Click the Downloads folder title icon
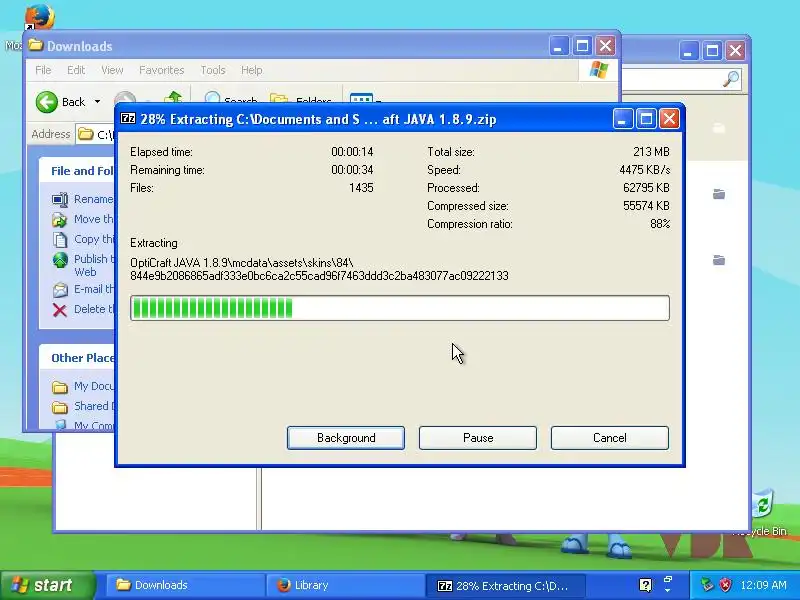 pos(36,45)
